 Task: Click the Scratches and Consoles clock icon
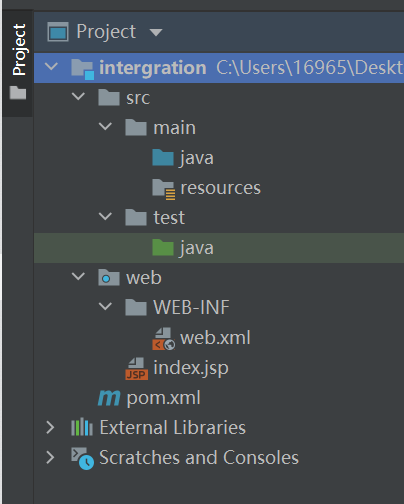82,458
